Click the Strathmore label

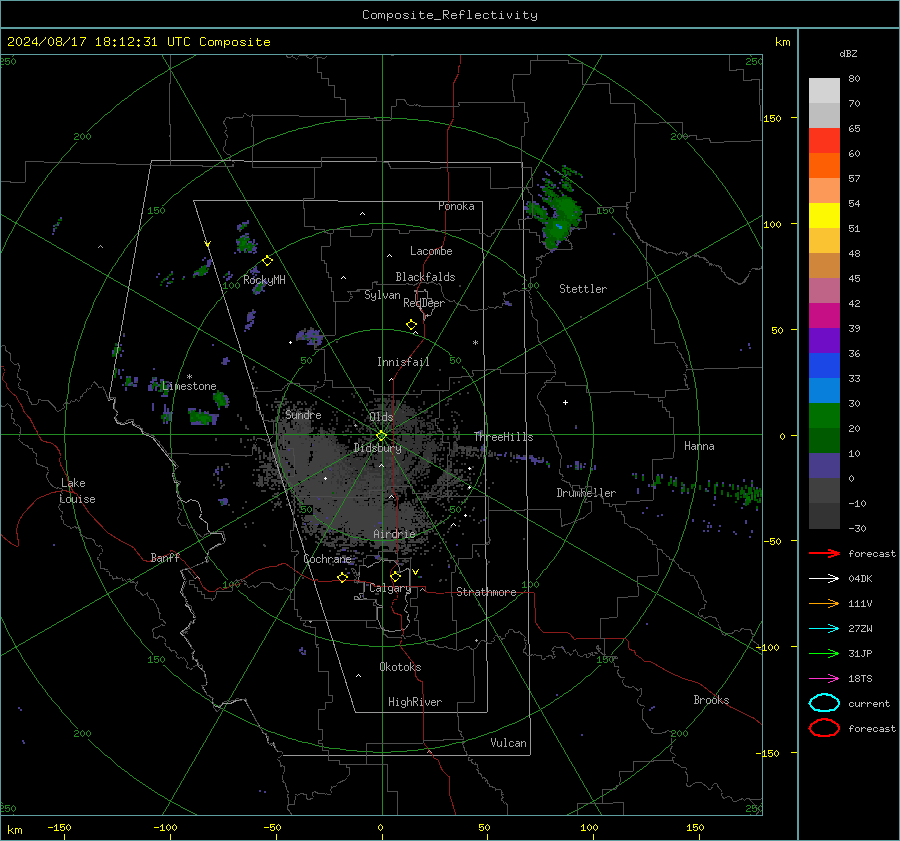click(x=486, y=592)
